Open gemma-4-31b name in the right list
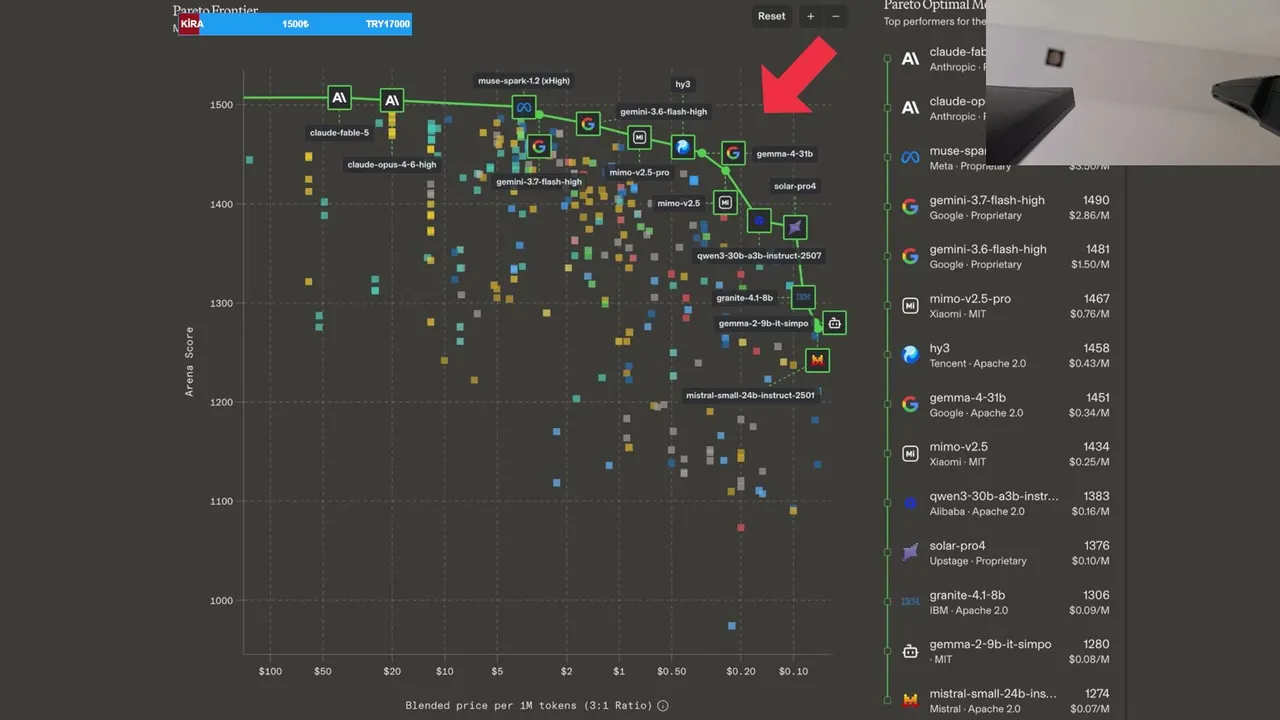Image resolution: width=1280 pixels, height=720 pixels. [968, 397]
